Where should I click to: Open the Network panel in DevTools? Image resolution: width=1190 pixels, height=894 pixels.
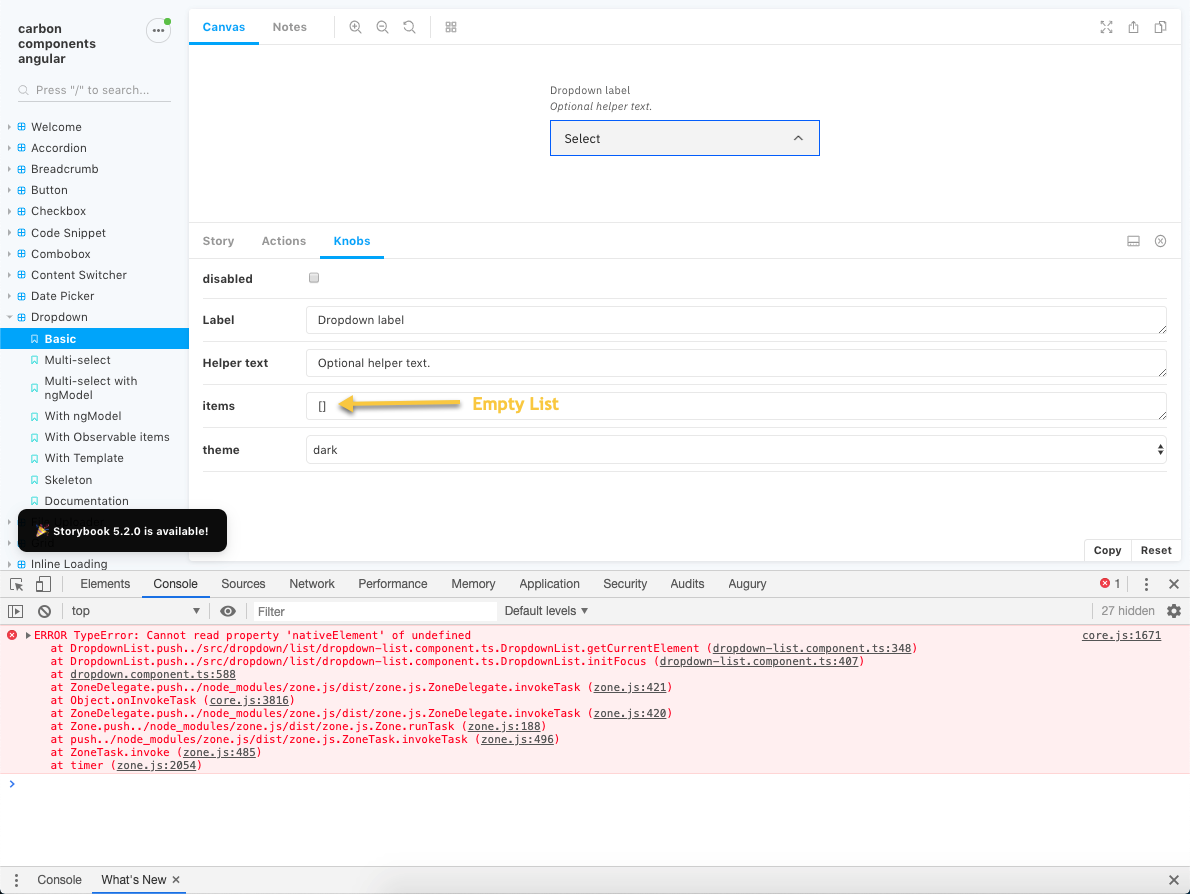coord(311,583)
